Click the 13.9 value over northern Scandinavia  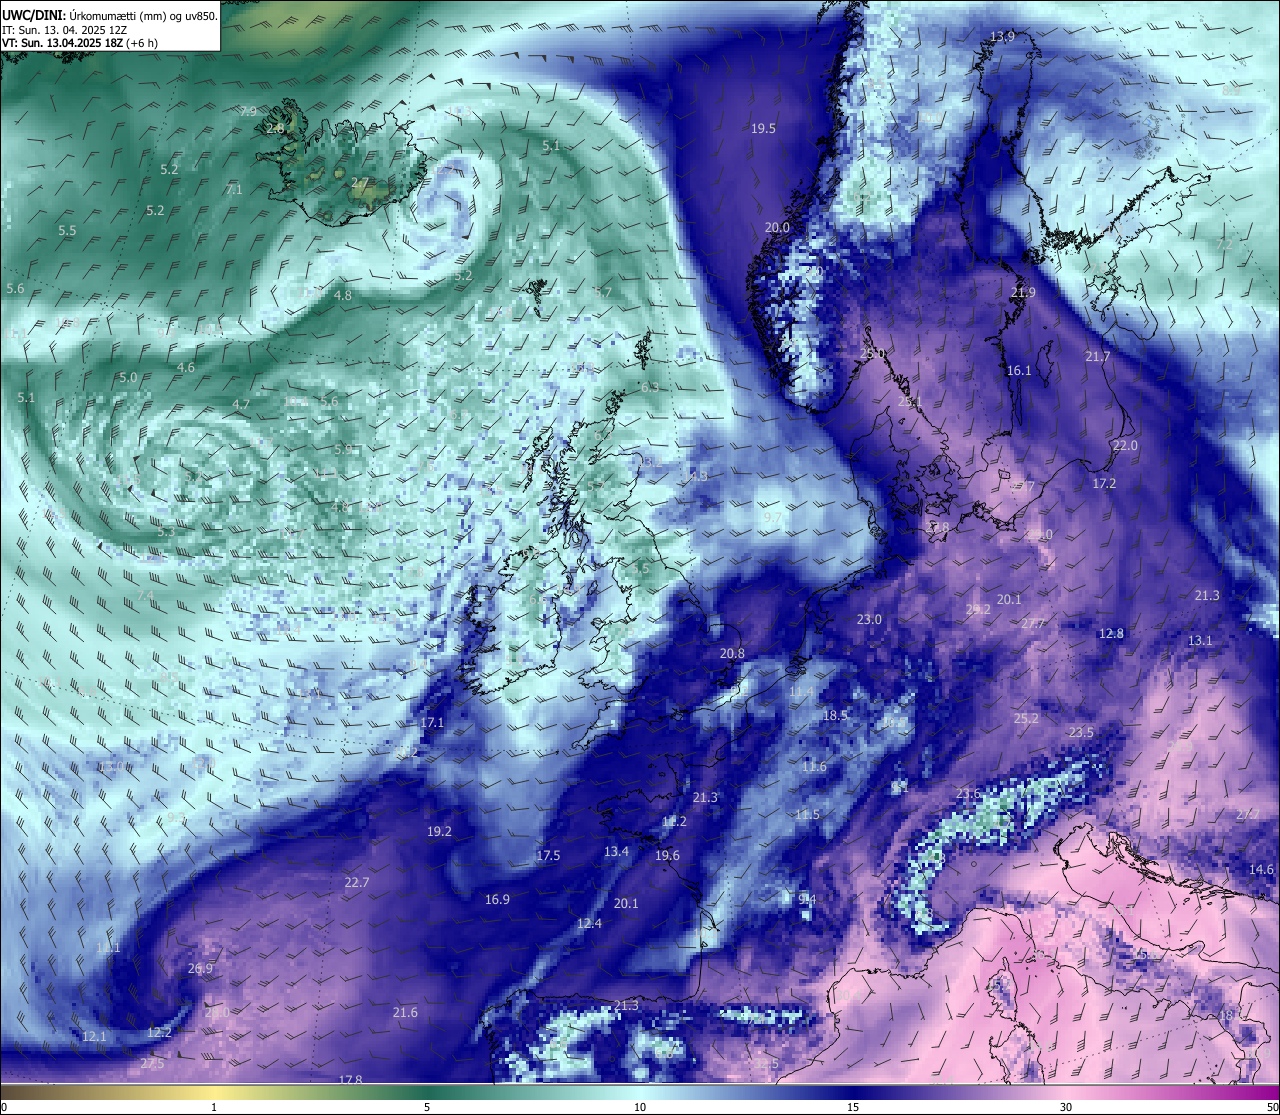(1002, 37)
